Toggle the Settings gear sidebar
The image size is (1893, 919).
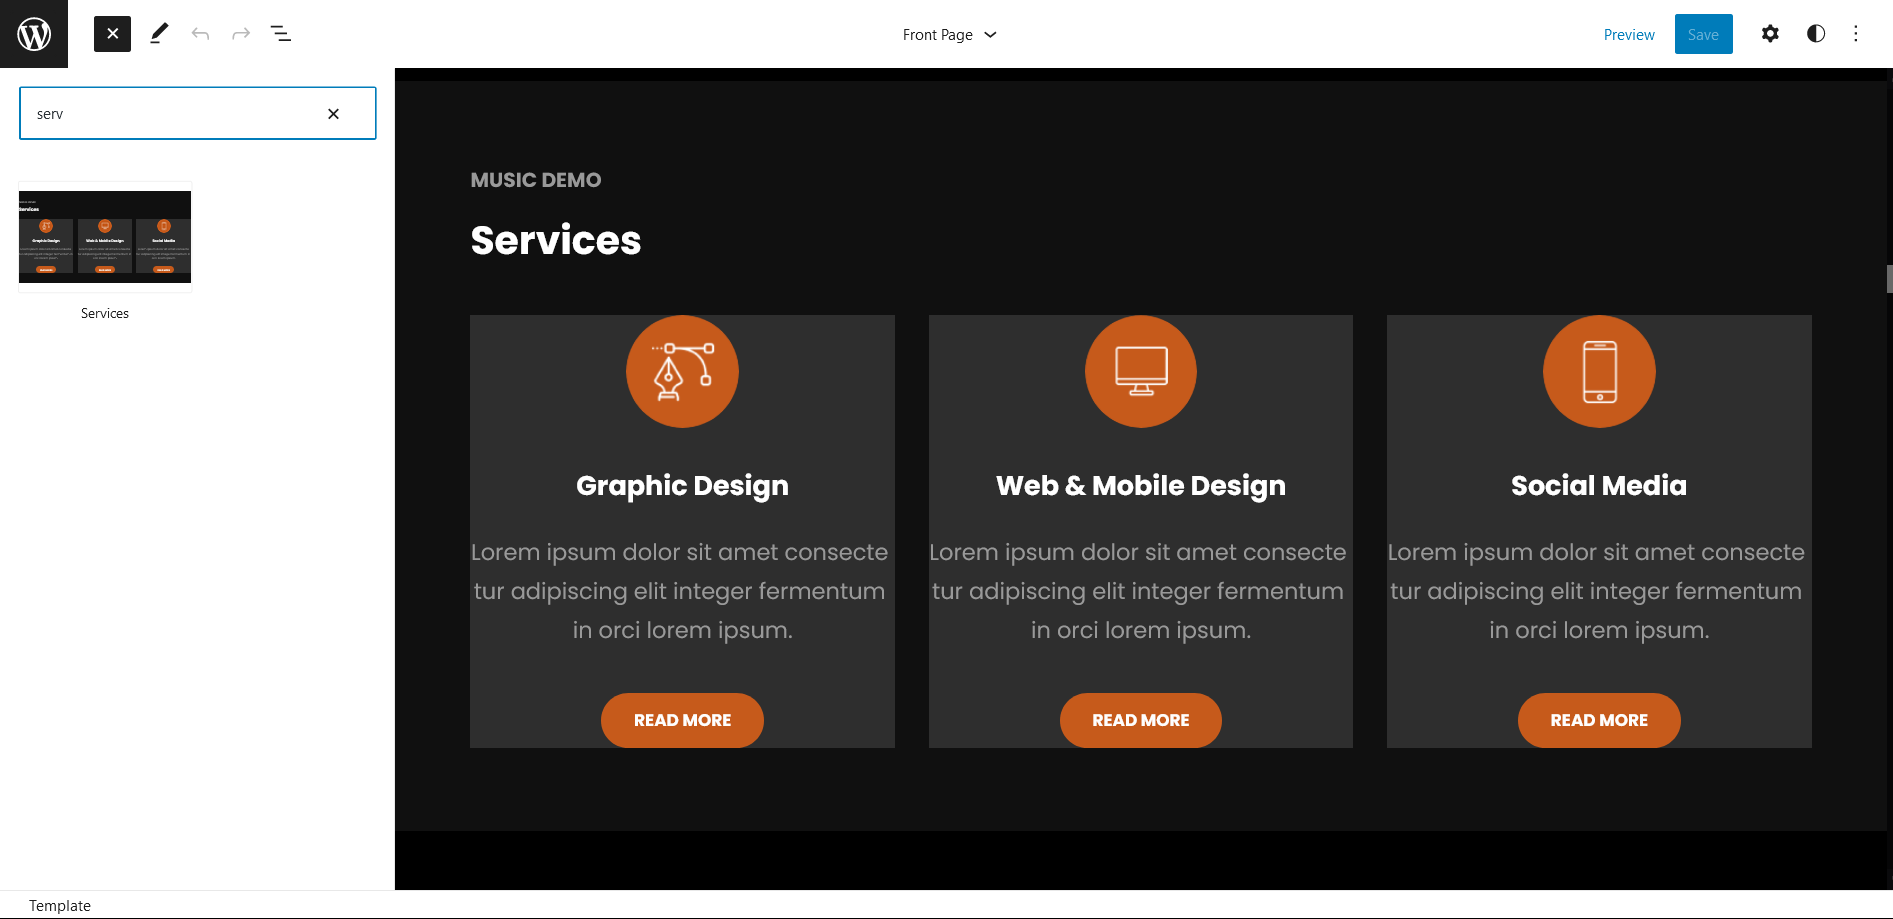pos(1769,34)
